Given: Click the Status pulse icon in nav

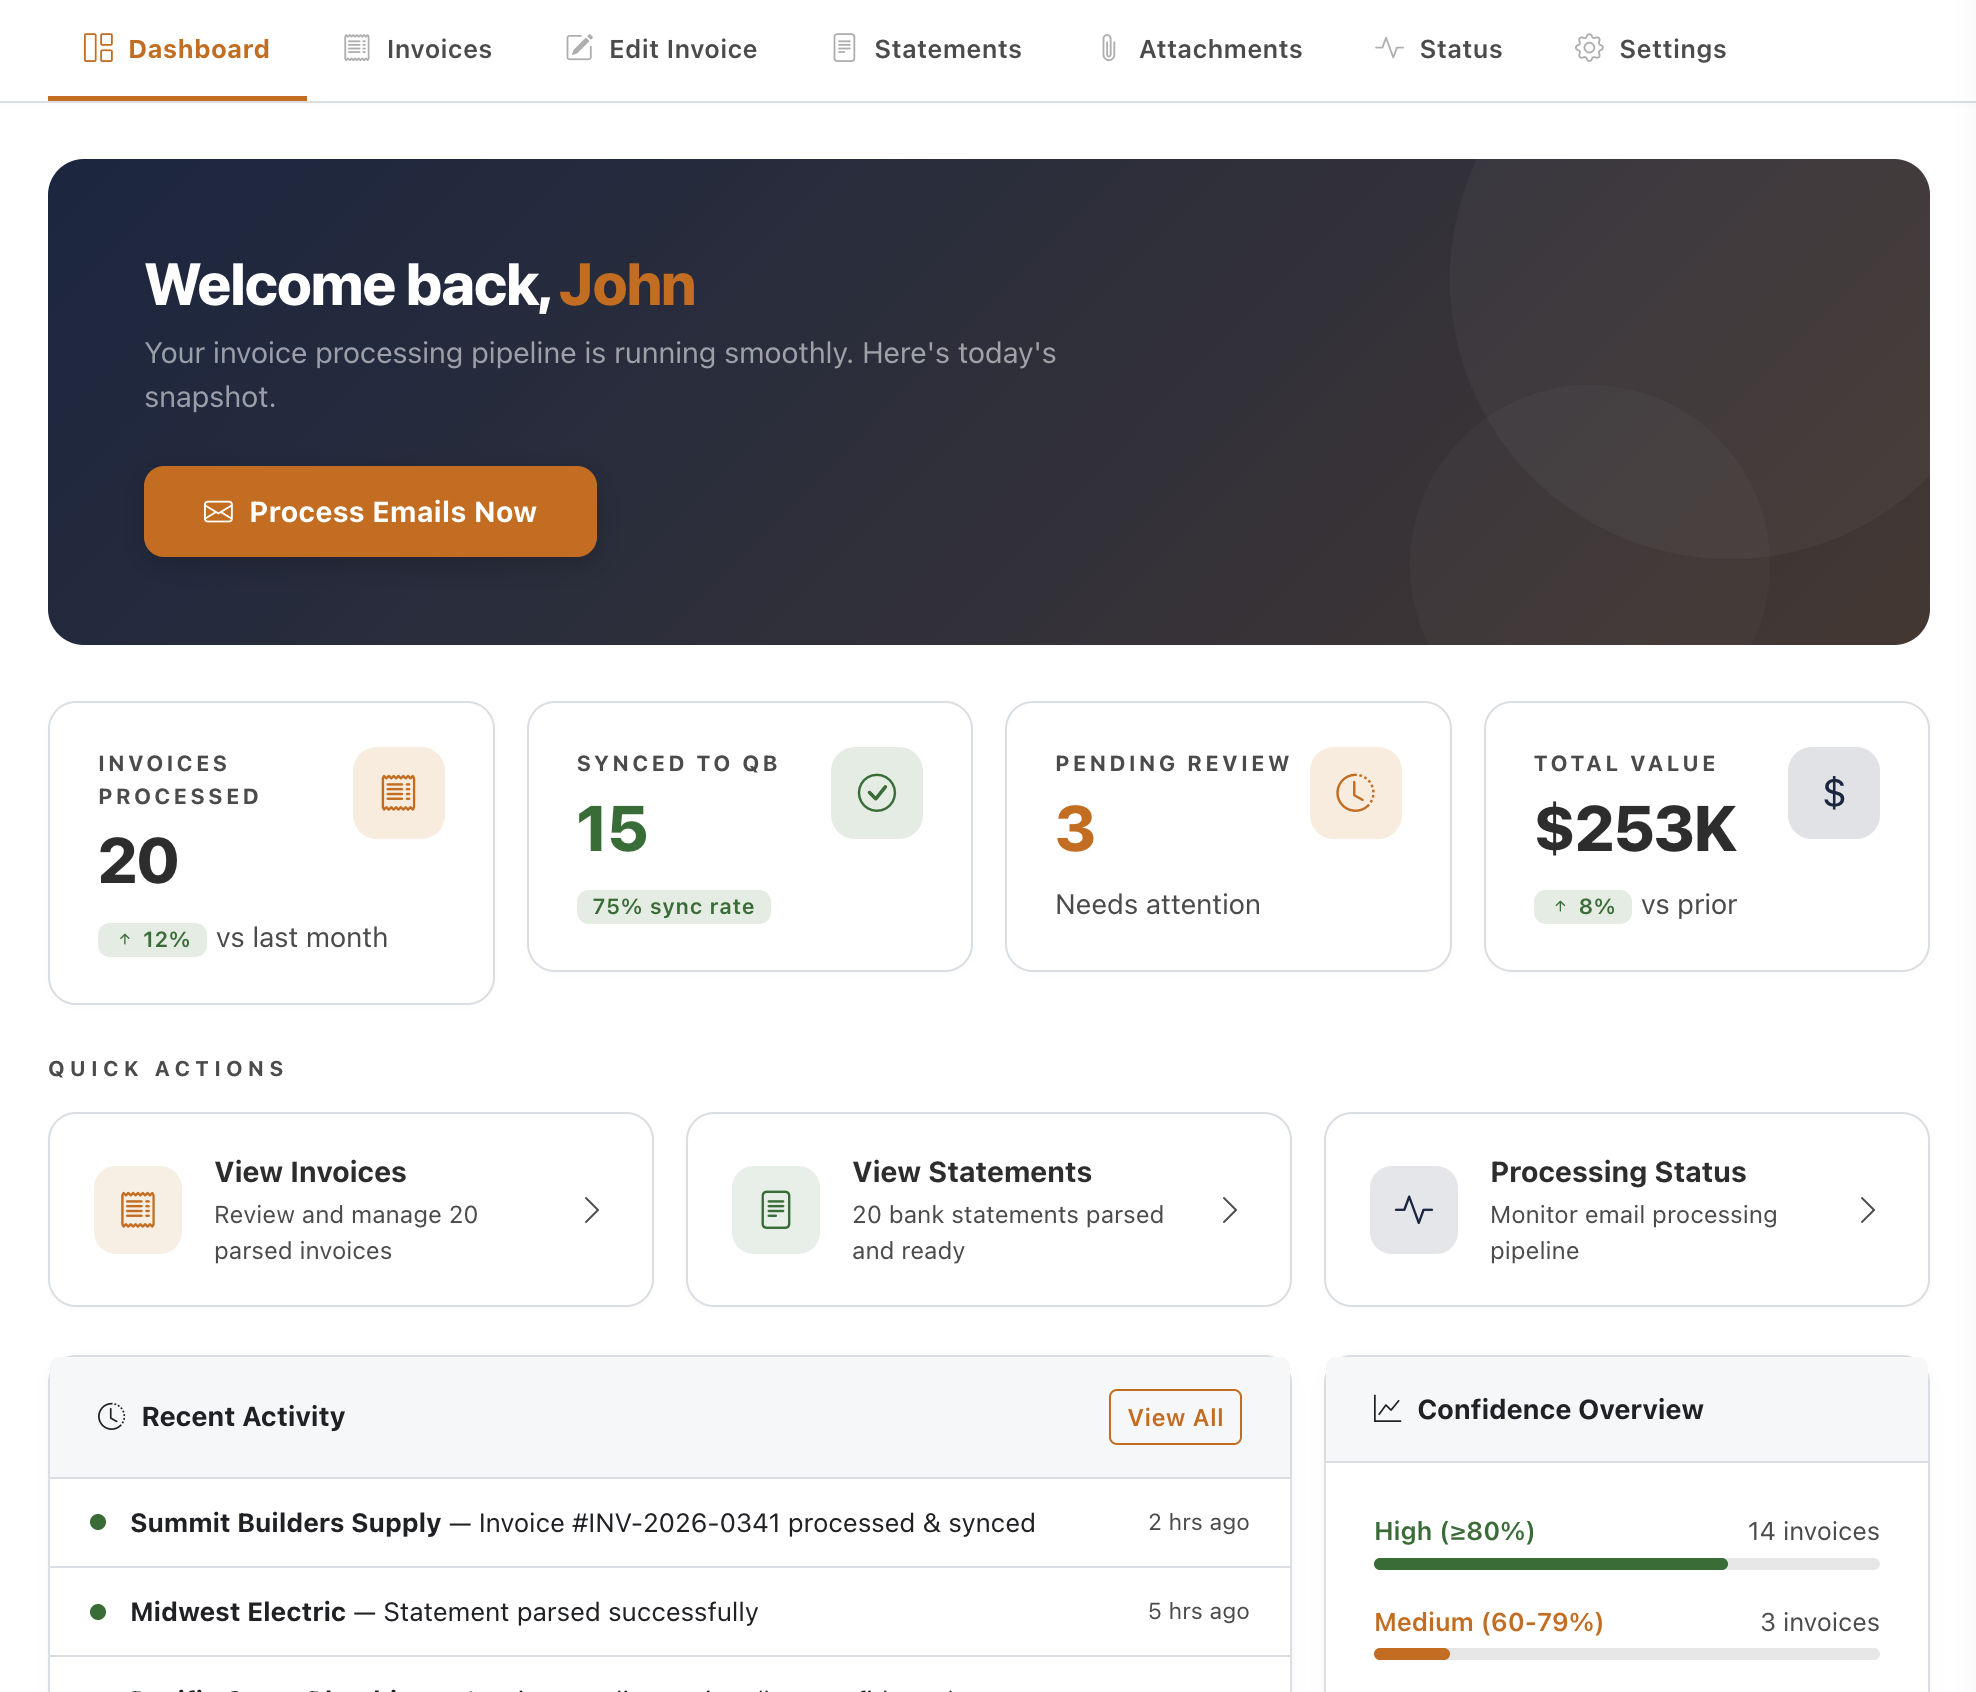Looking at the screenshot, I should coord(1389,48).
